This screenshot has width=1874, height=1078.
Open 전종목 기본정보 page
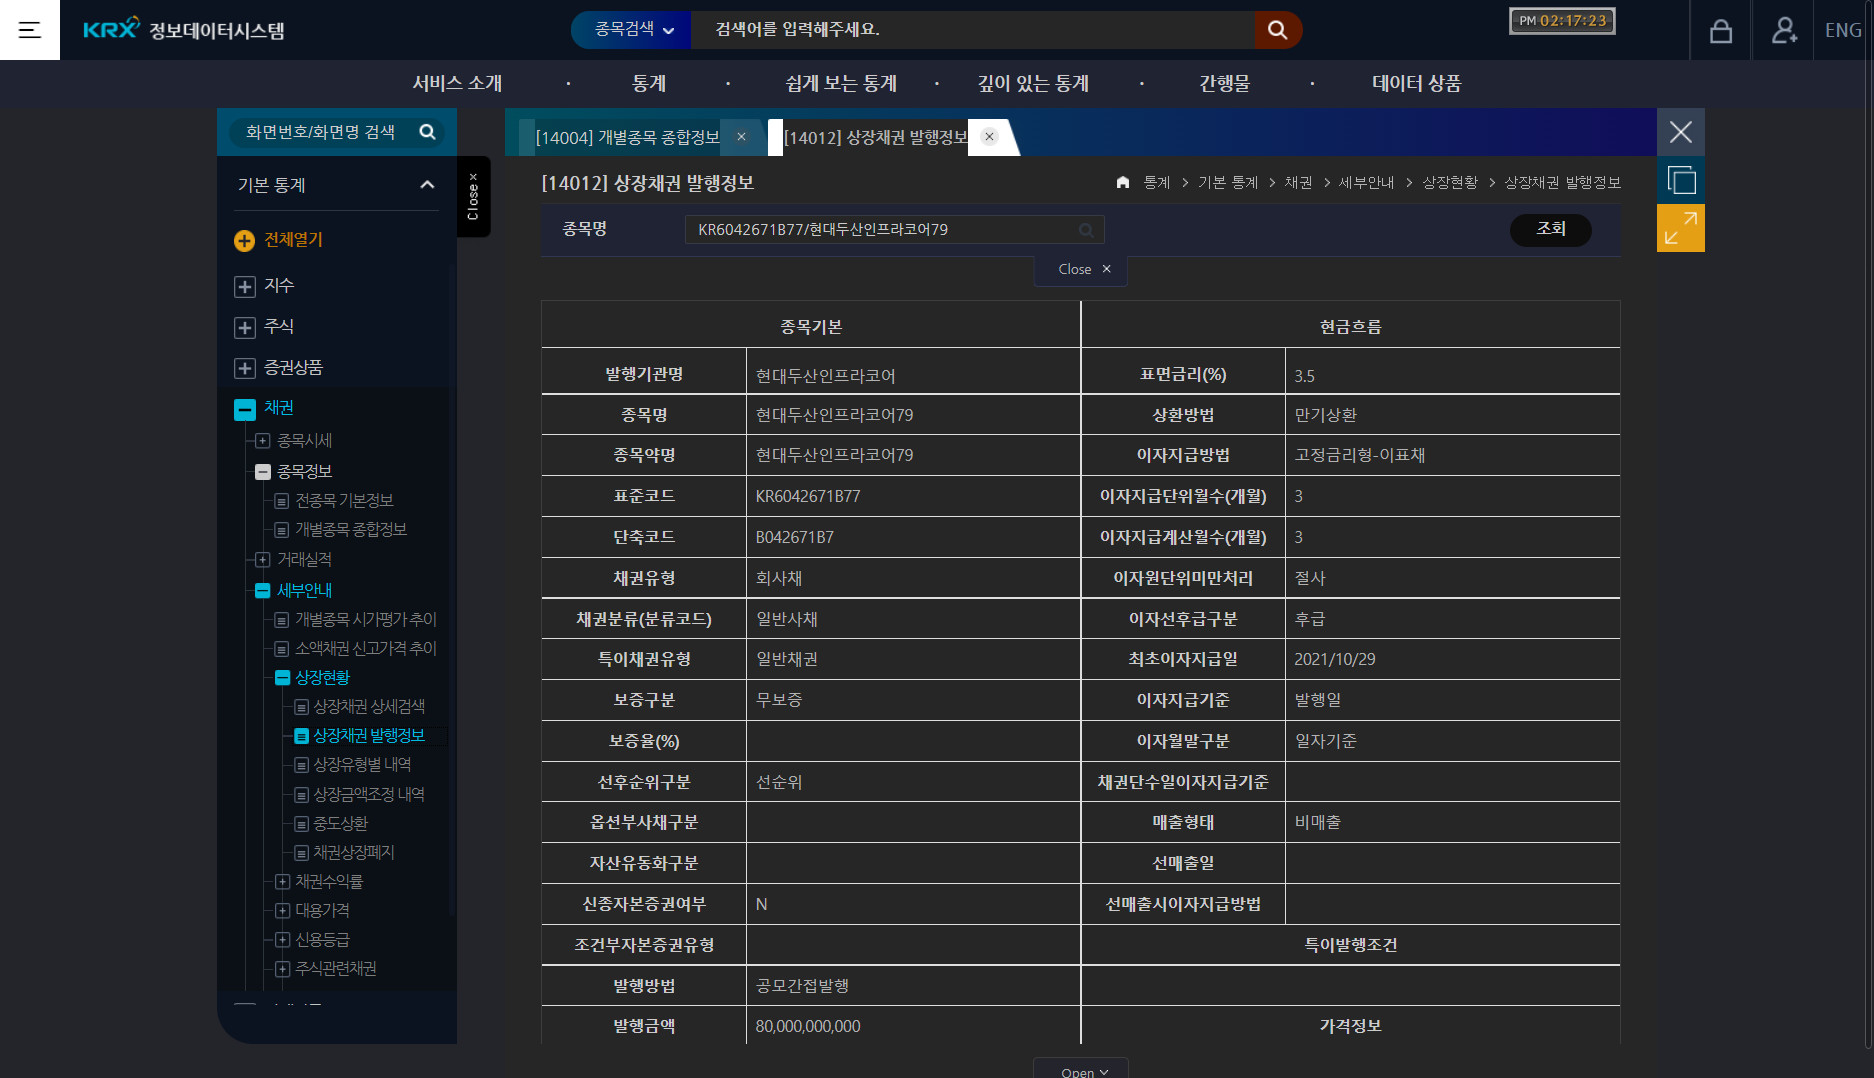[344, 500]
